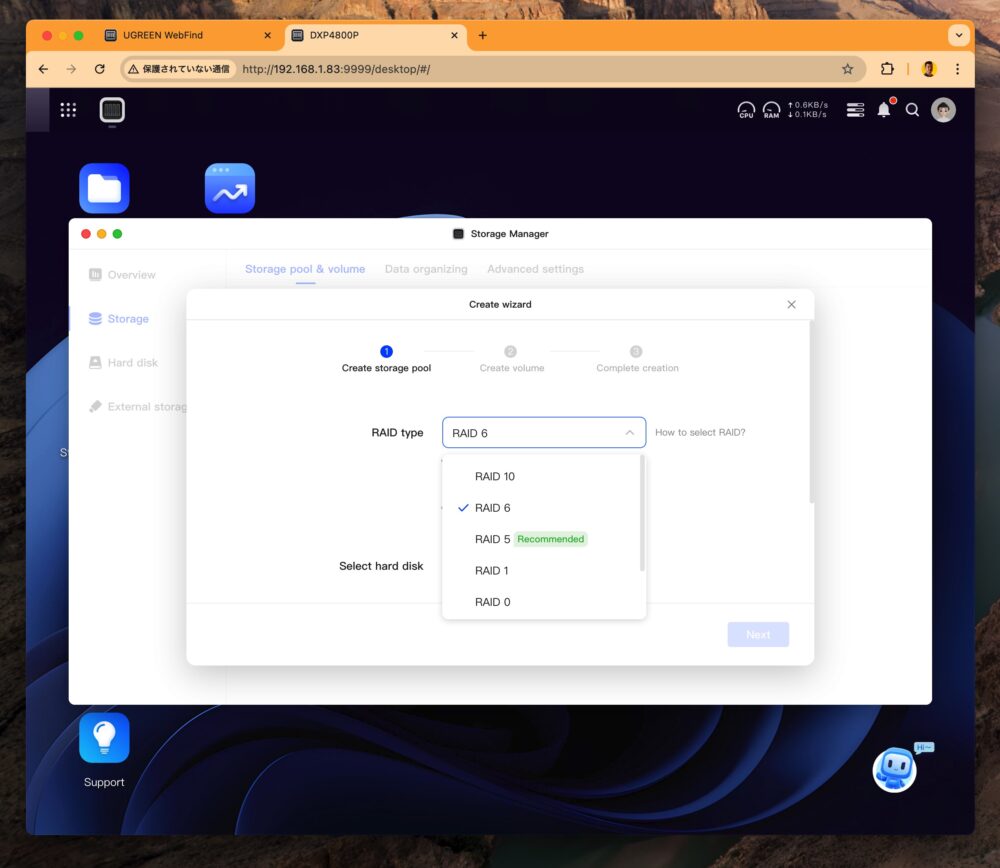Screen dimensions: 1000x868
Task: Select RAID 1 option
Action: pos(492,570)
